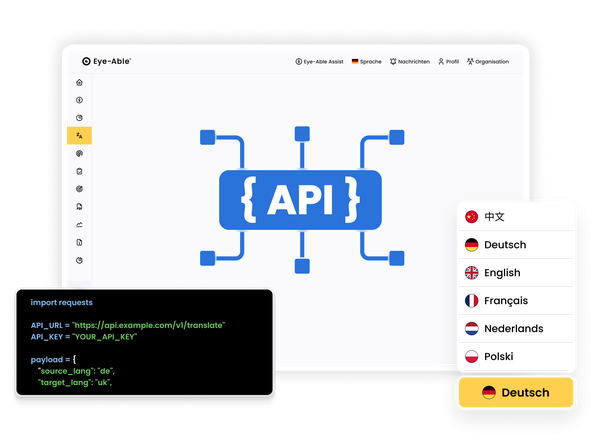This screenshot has width=600, height=441.
Task: Click the "target_lang": "uk" code line
Action: (x=75, y=382)
